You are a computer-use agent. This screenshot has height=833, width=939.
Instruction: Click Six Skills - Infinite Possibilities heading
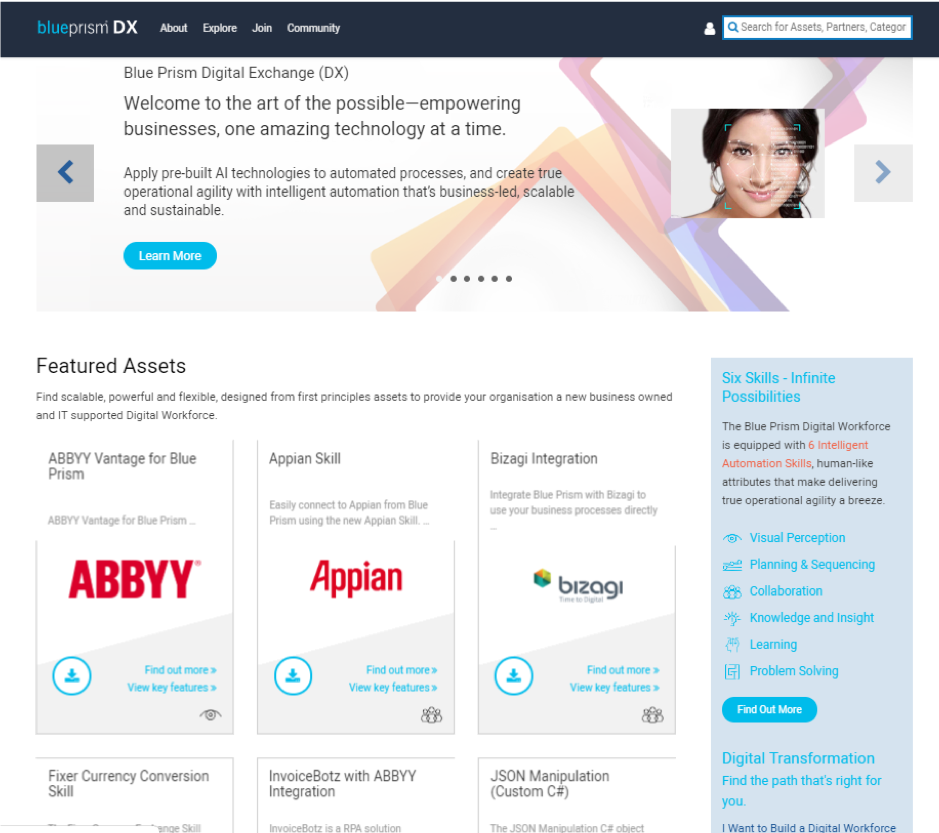point(779,387)
